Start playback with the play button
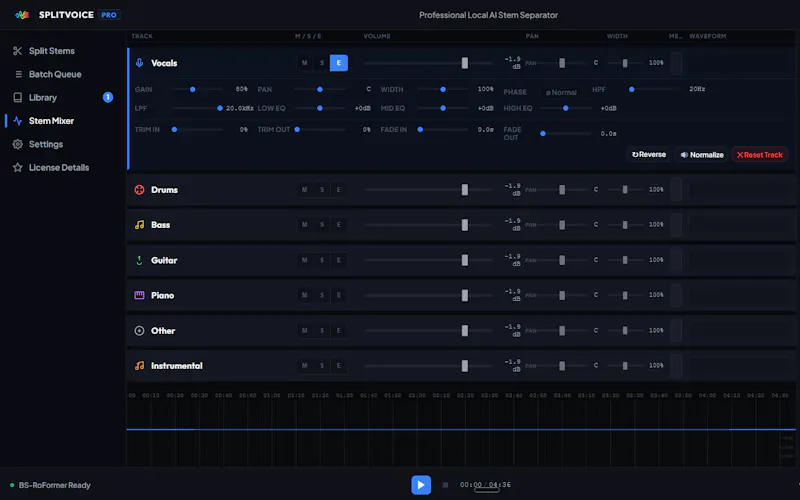Viewport: 800px width, 500px height. pyautogui.click(x=421, y=485)
